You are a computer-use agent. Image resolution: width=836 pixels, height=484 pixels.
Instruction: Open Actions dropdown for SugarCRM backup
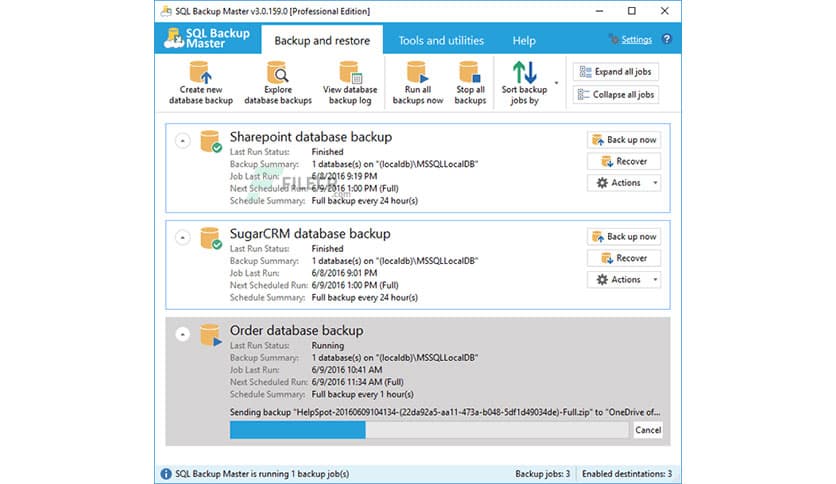coord(624,280)
